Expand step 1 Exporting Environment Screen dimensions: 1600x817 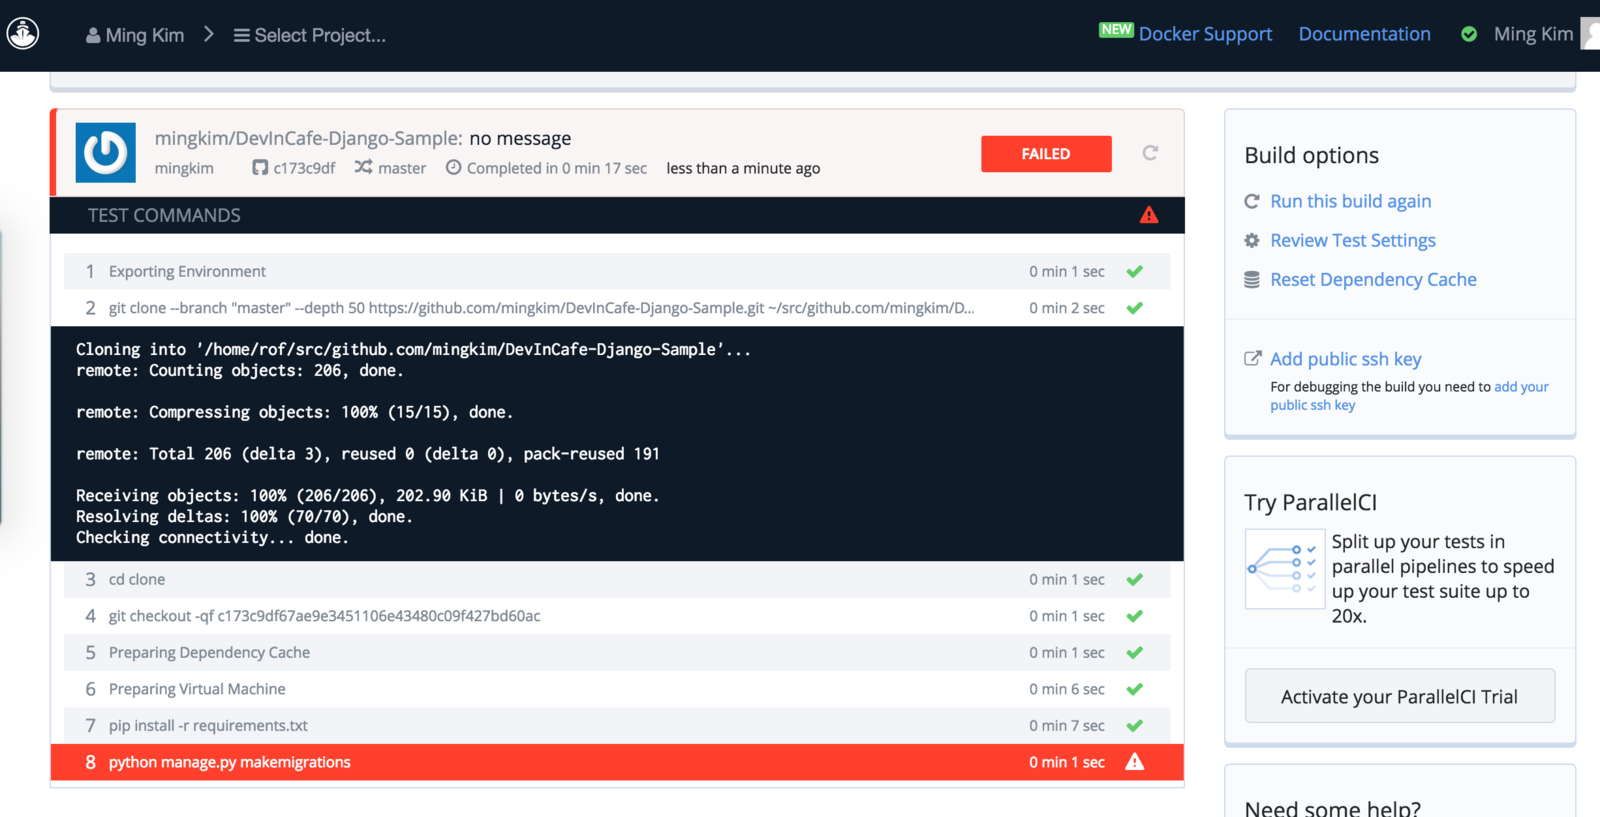617,271
